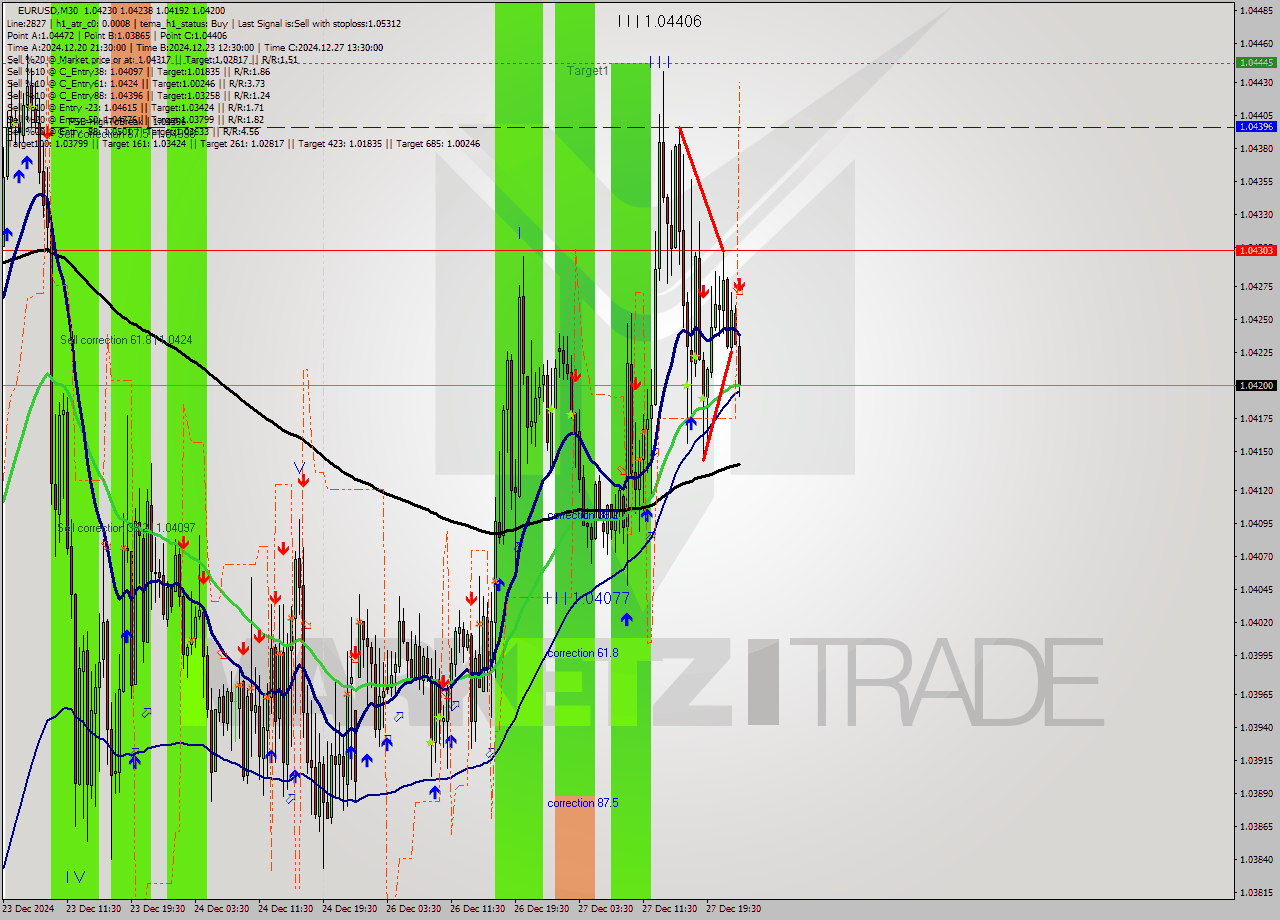
Task: Click the green 1.04445 price tag
Action: tap(1256, 62)
